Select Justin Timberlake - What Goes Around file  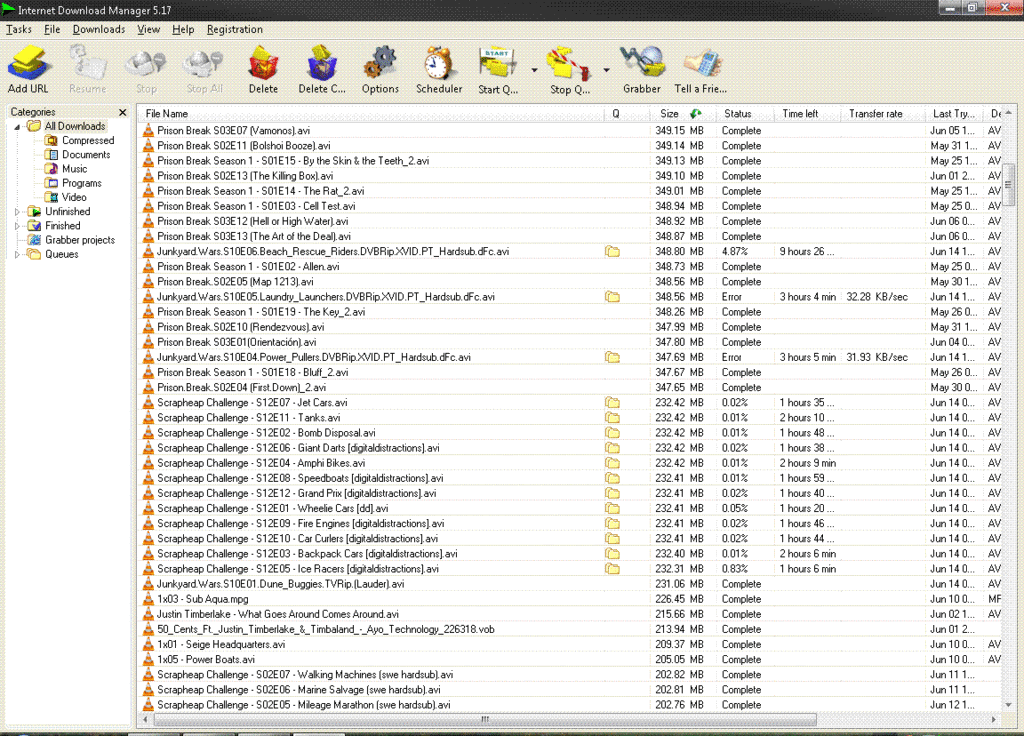point(278,614)
